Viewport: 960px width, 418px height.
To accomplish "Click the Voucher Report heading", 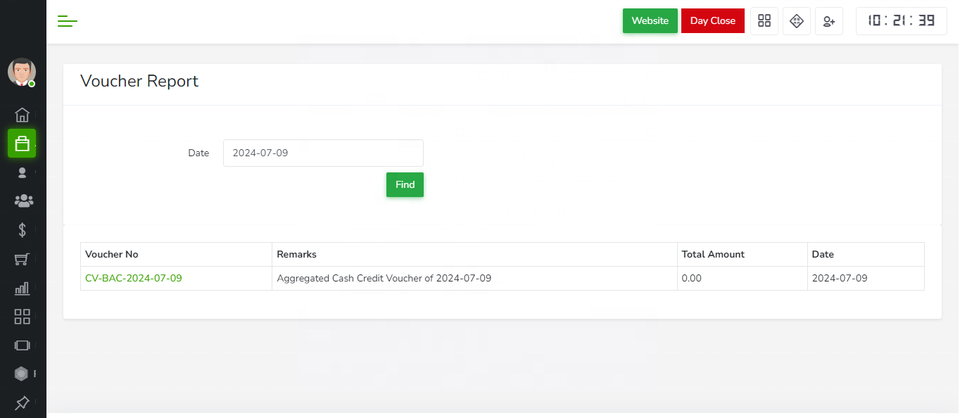I will (140, 81).
